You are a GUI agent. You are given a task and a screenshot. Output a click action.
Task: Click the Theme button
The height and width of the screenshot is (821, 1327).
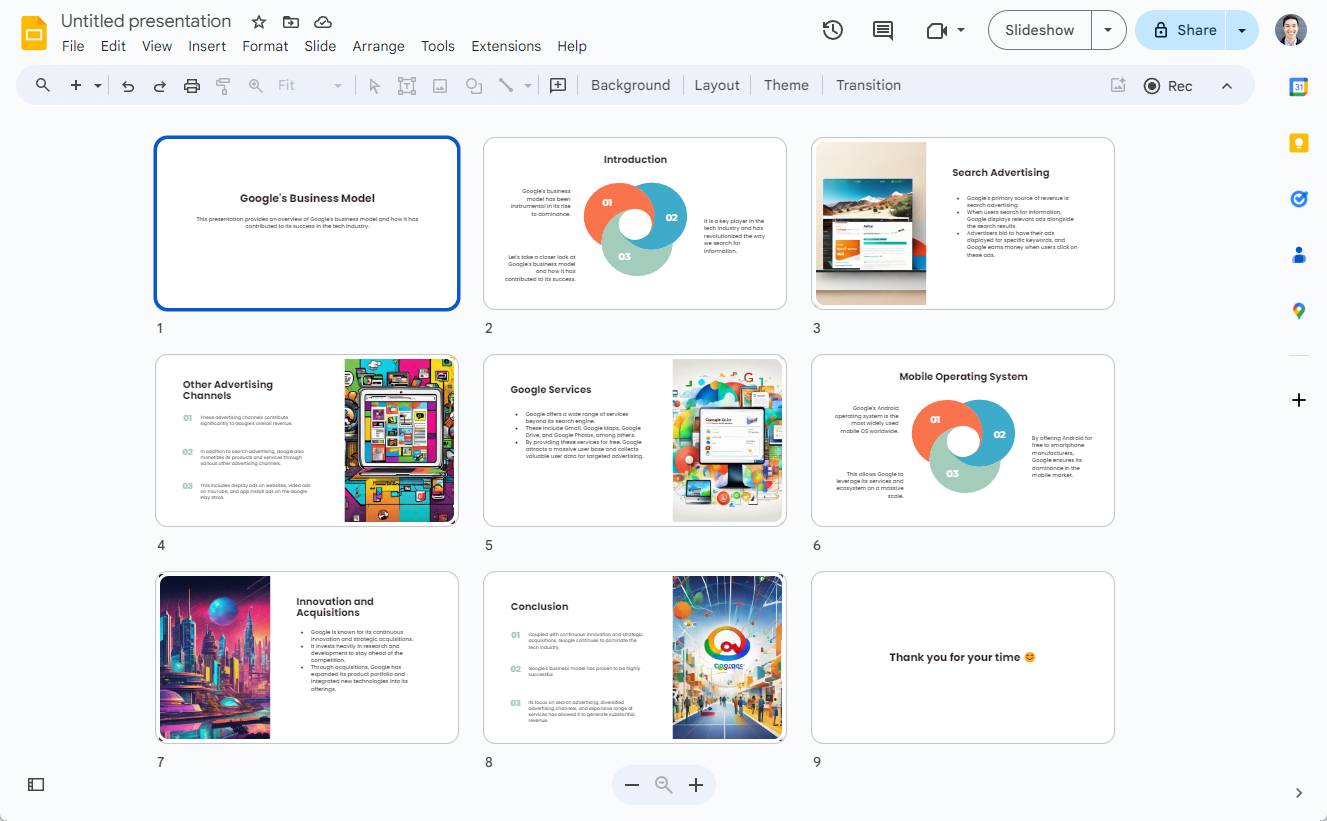[x=786, y=85]
